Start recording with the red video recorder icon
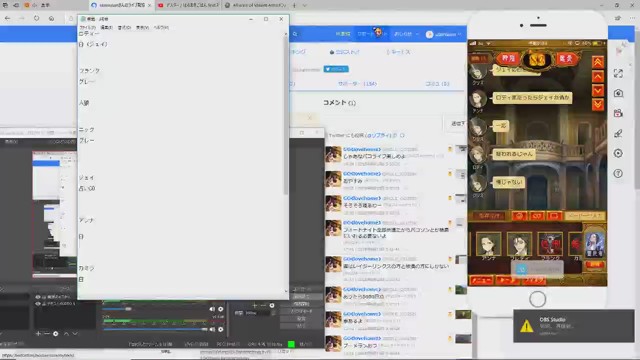Screen dimensions: 640x360 click(618, 113)
